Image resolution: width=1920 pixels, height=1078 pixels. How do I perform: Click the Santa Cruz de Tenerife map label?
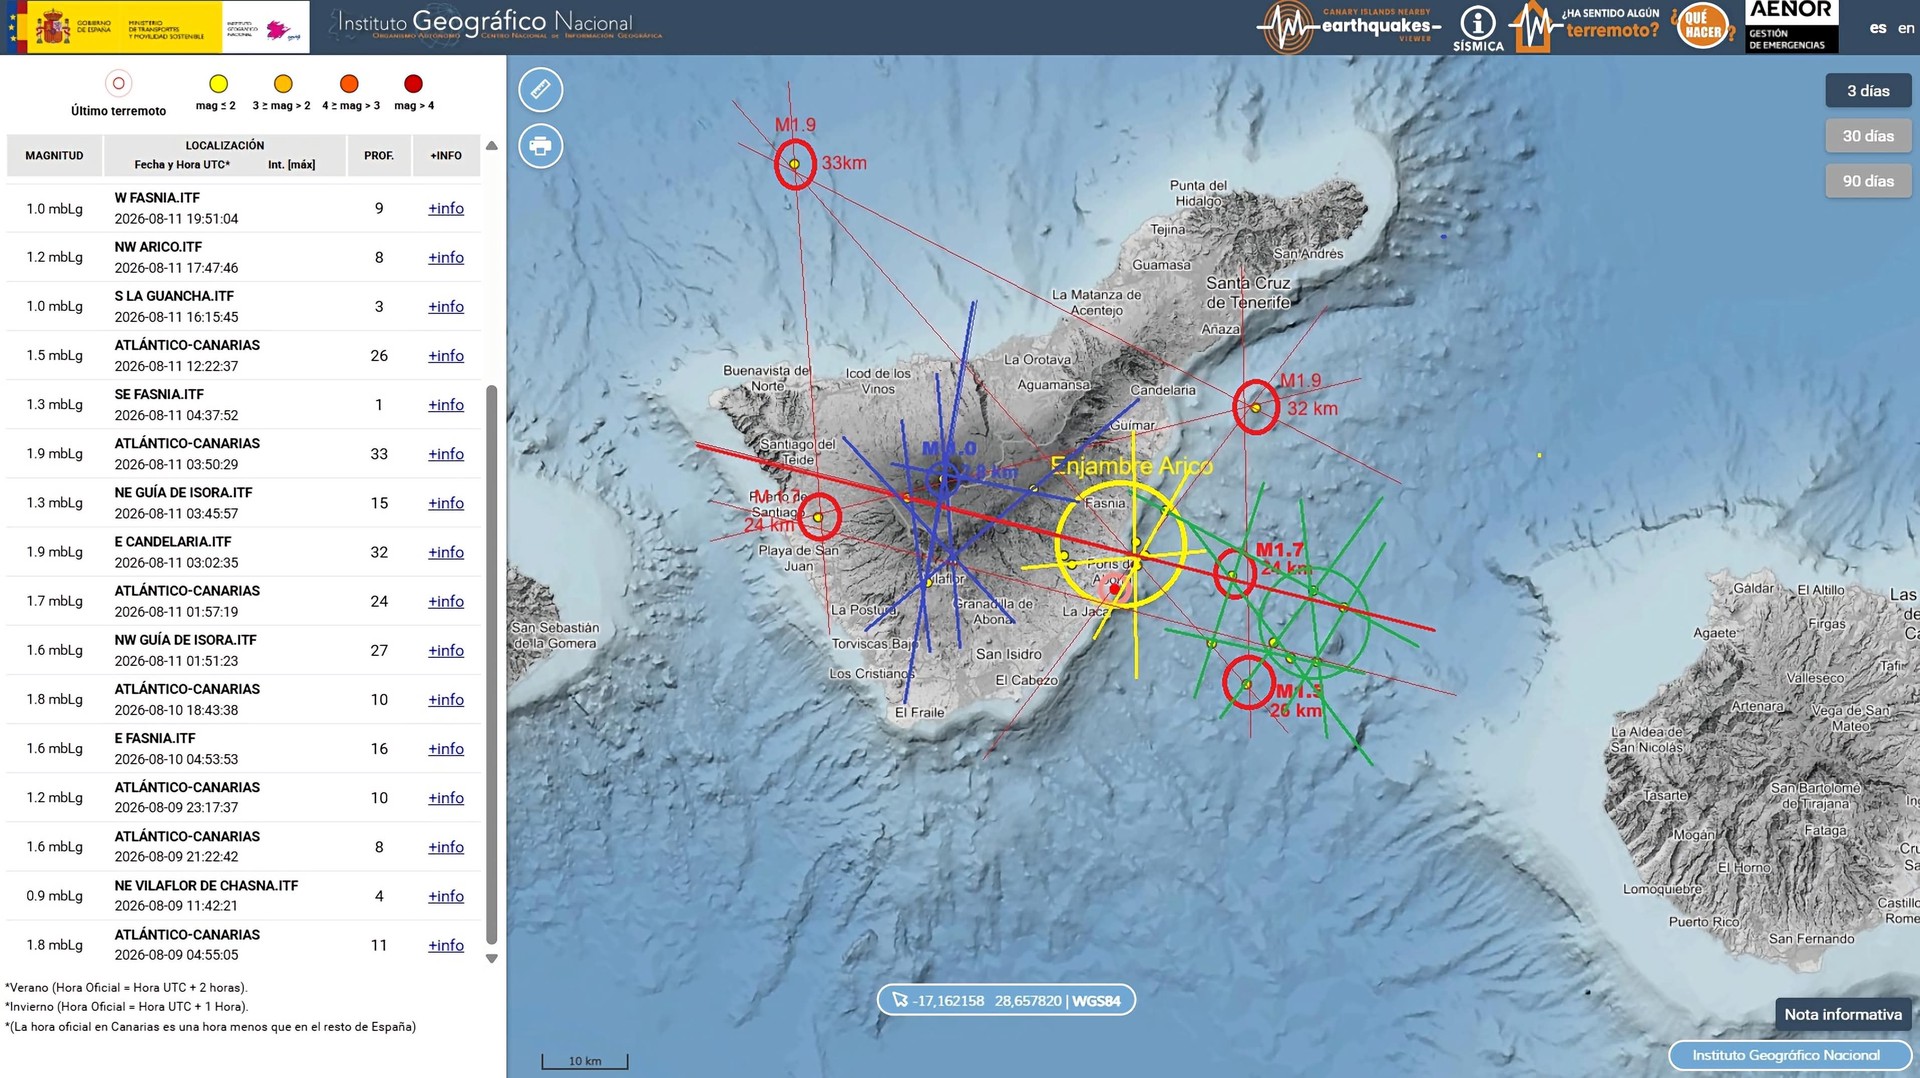click(1249, 293)
